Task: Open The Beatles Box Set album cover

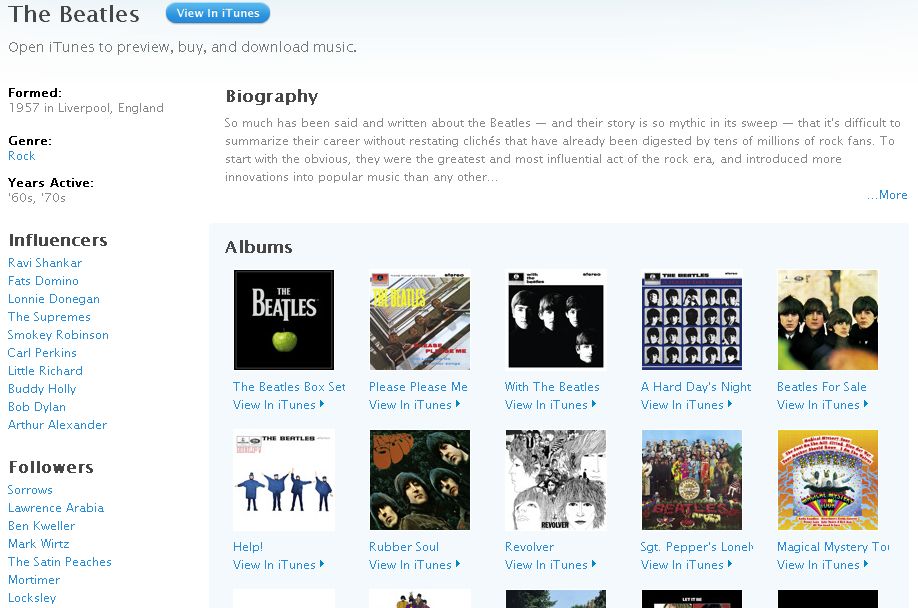Action: coord(284,320)
